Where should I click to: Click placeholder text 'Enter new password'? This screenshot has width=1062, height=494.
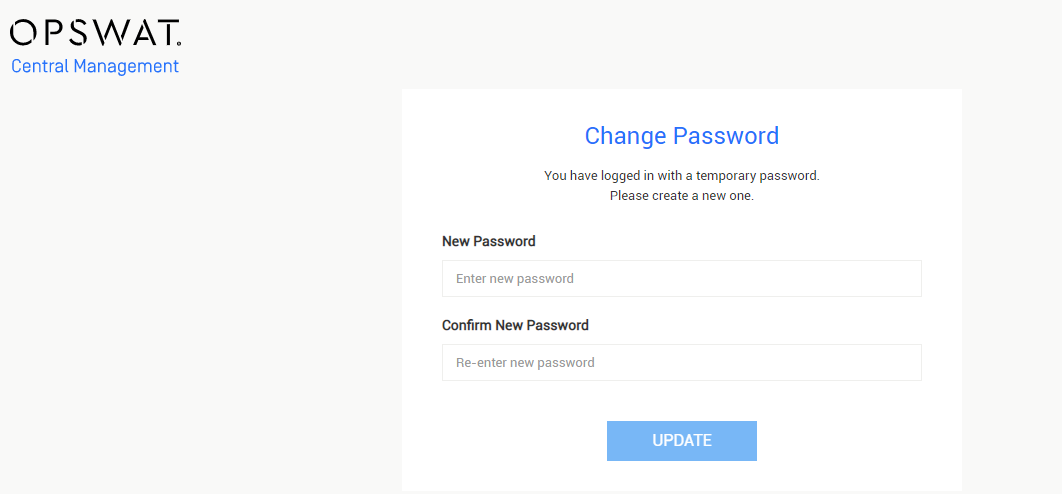[x=515, y=279]
